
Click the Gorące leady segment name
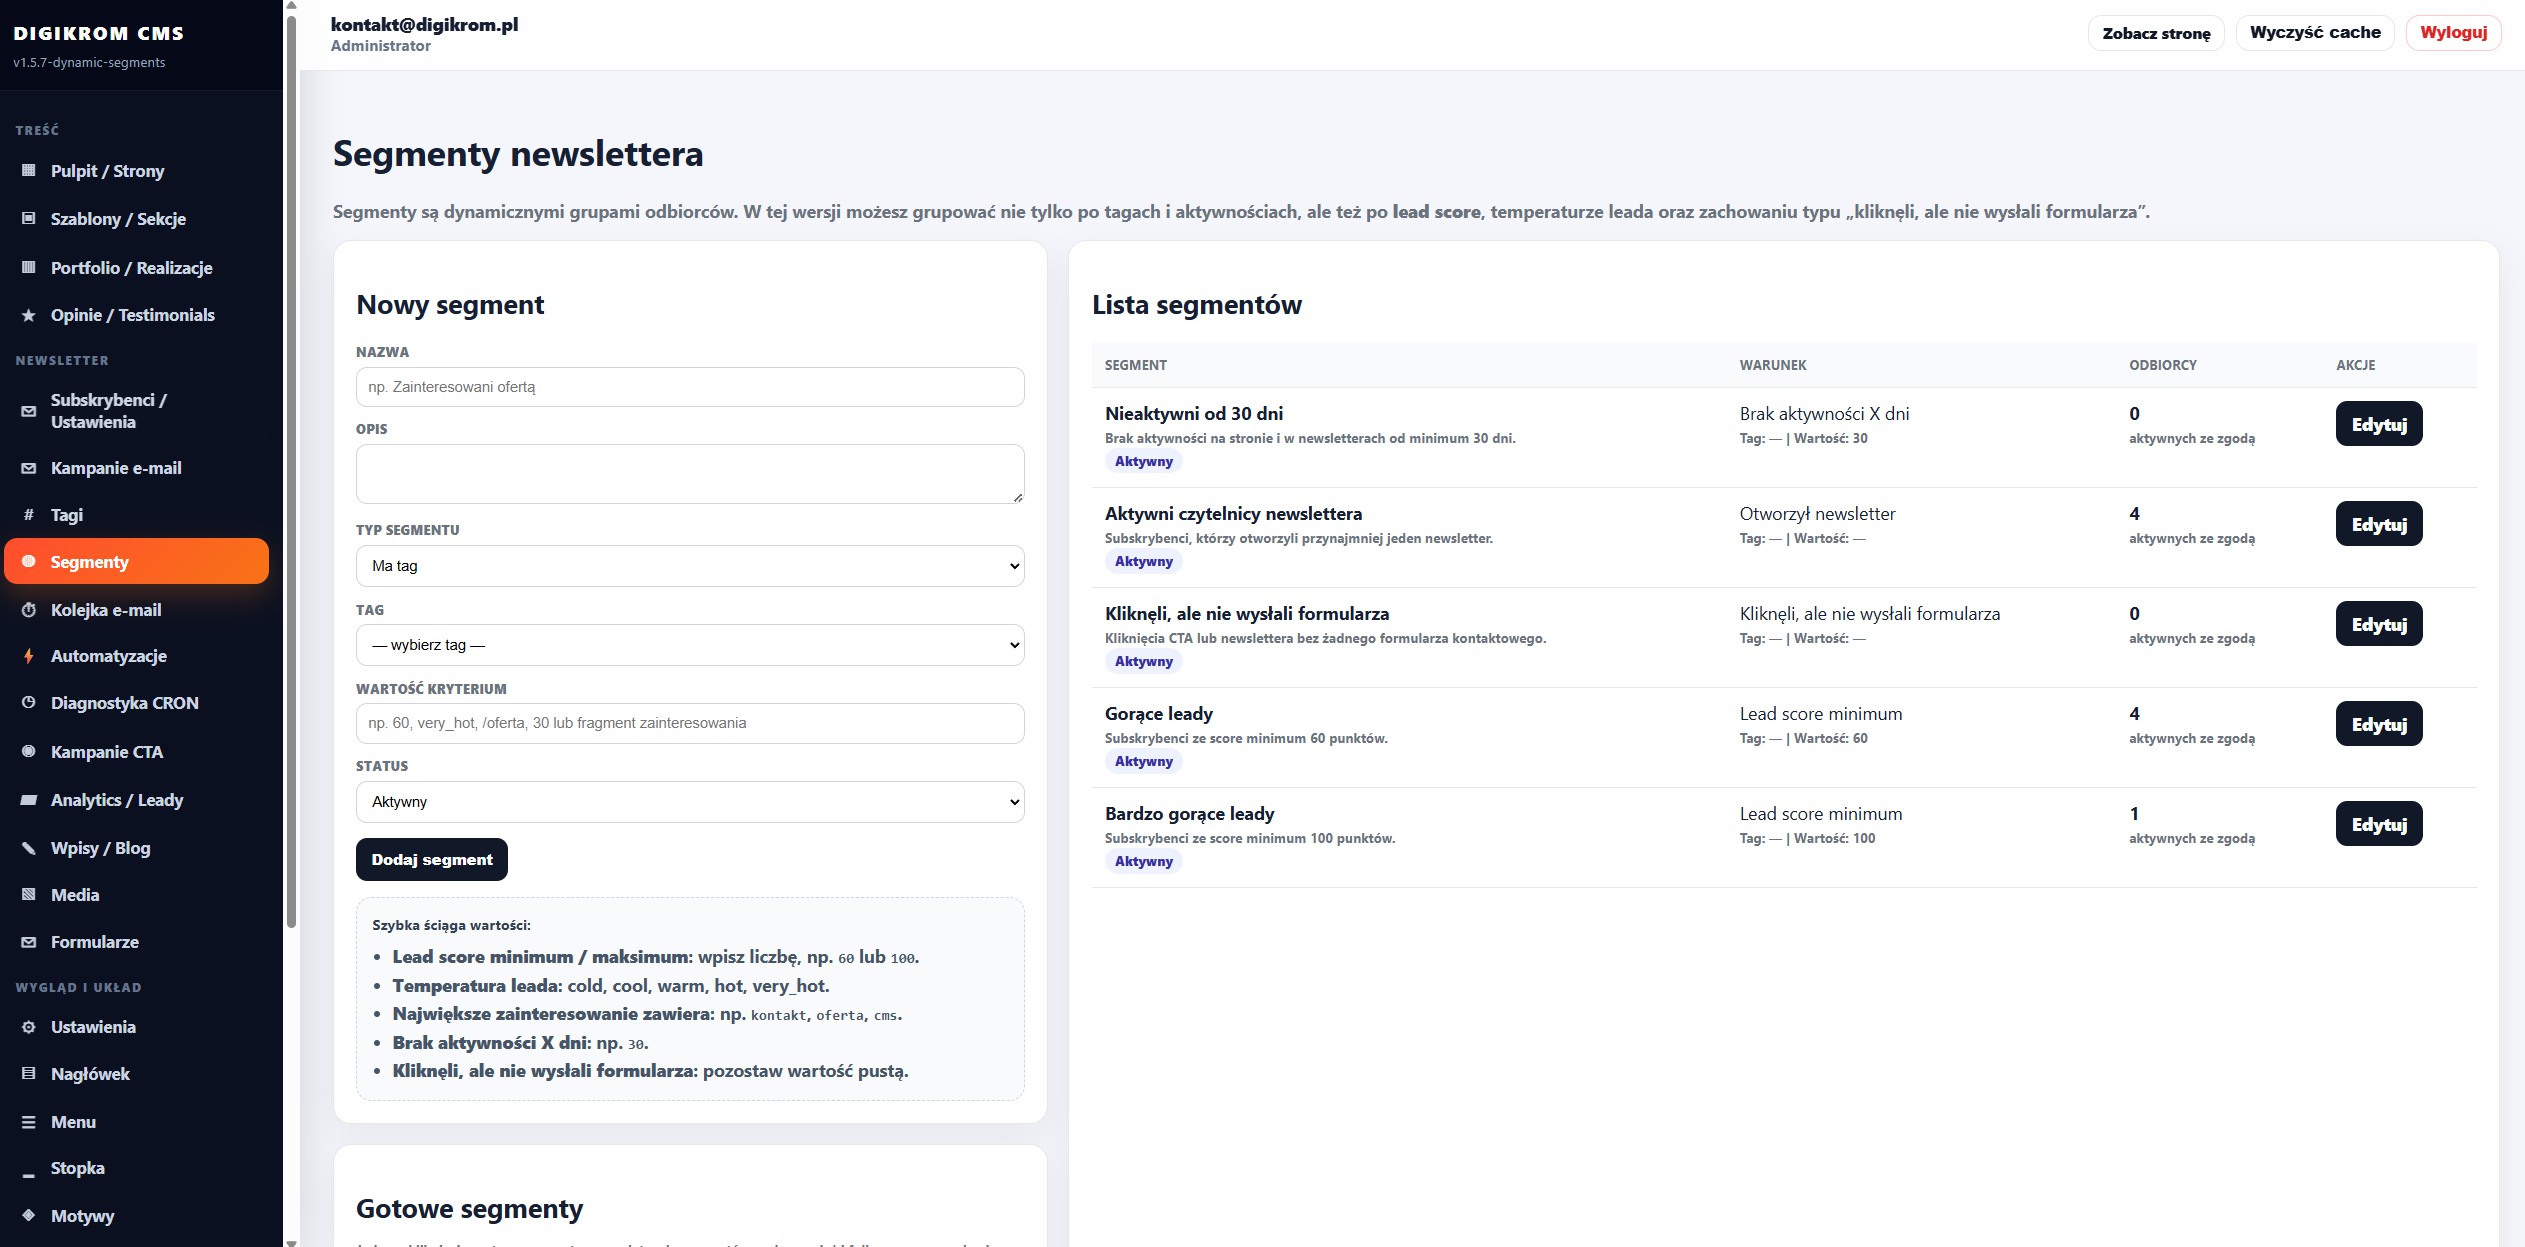click(1158, 714)
